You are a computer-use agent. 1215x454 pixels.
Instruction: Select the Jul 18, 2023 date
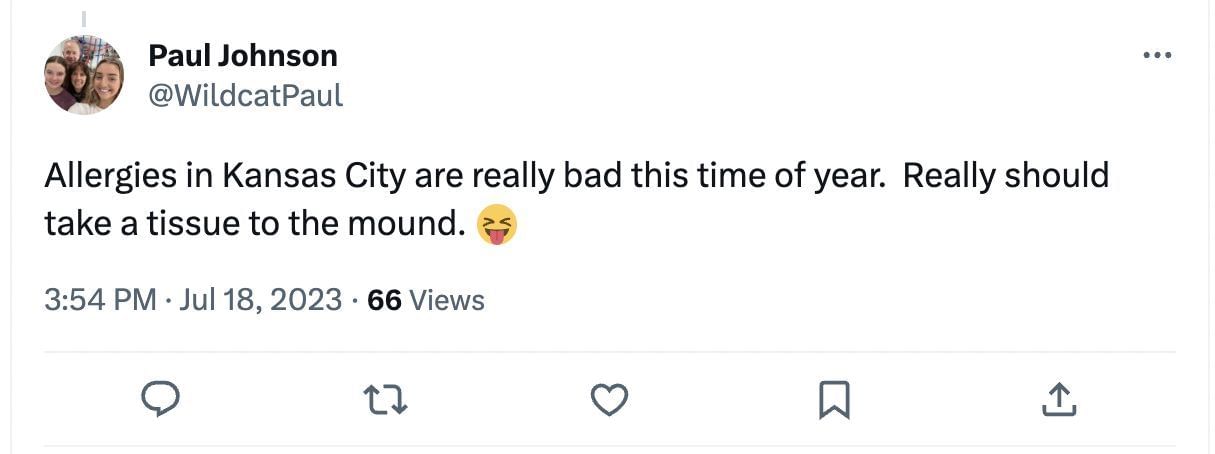pos(259,300)
